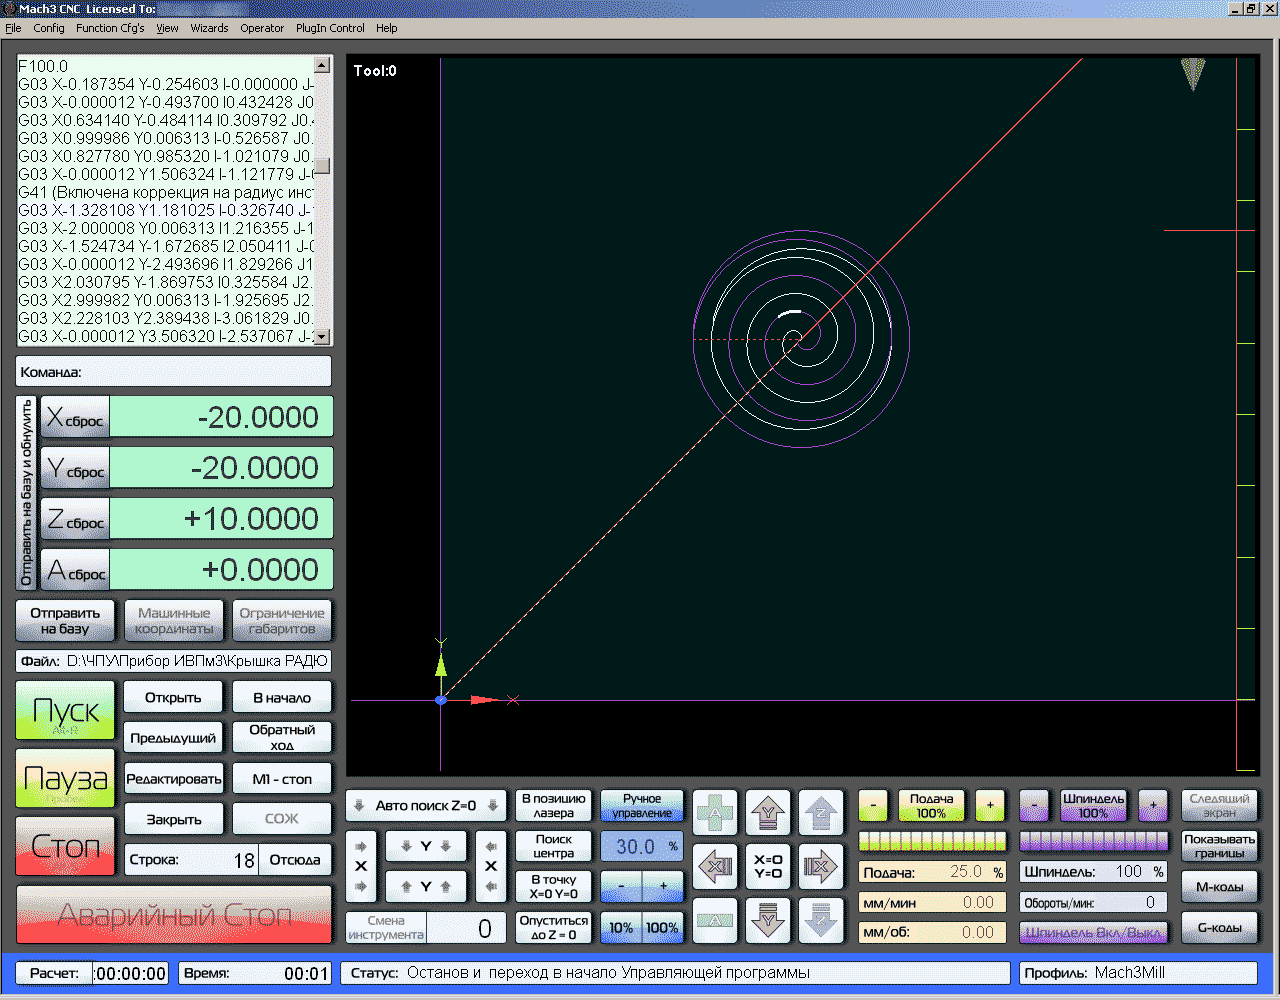Reset feed override with Подача 100%
This screenshot has height=1000, width=1280.
coord(931,806)
